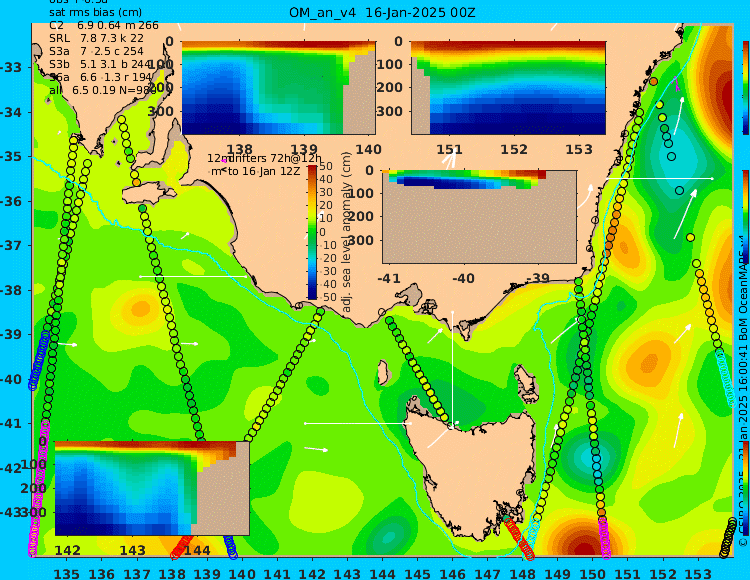Click the 'adj. sea level anomaly (cm)' label
The height and width of the screenshot is (580, 750).
tap(347, 232)
